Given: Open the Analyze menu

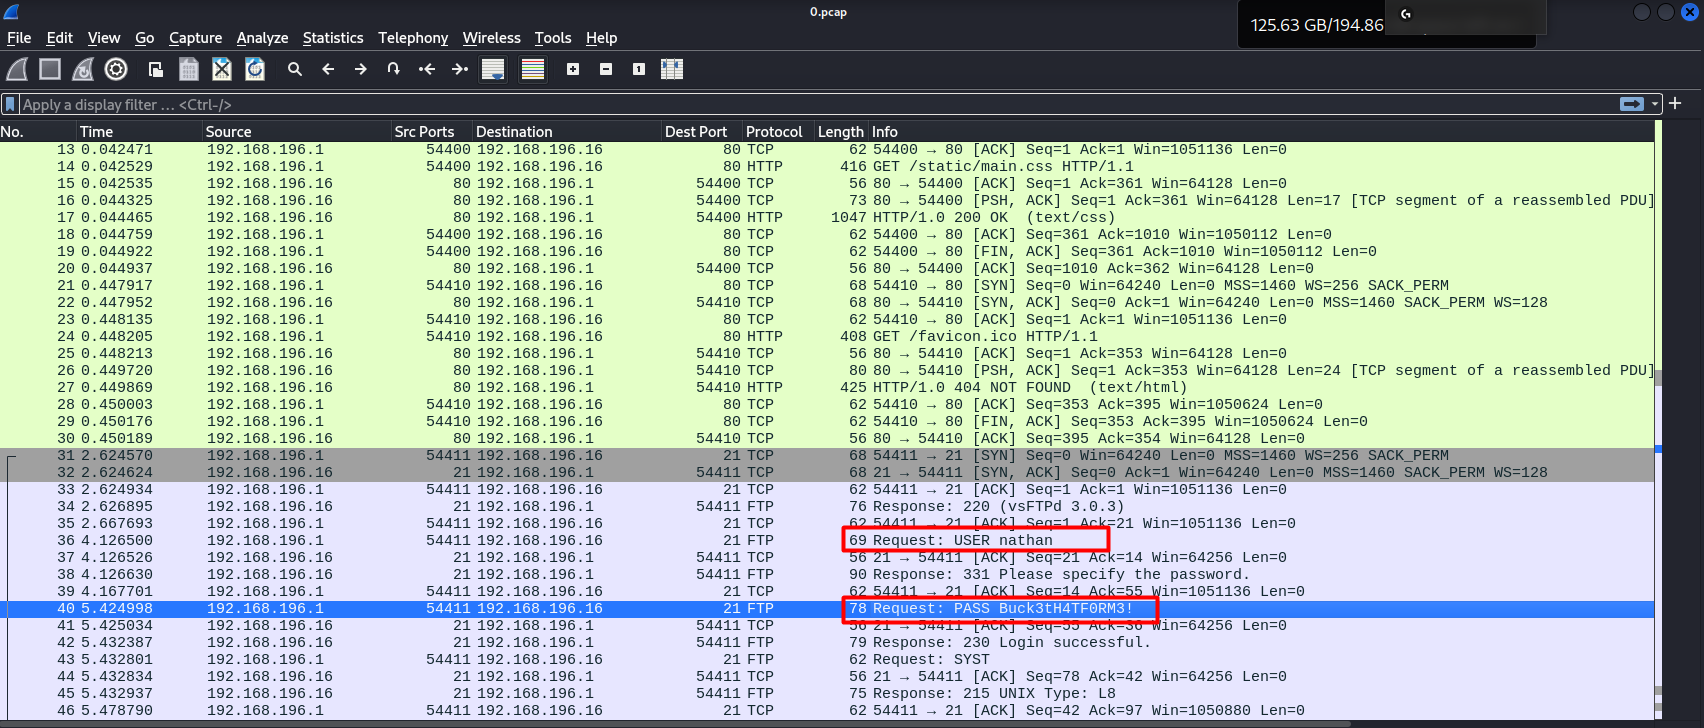Looking at the screenshot, I should (262, 38).
